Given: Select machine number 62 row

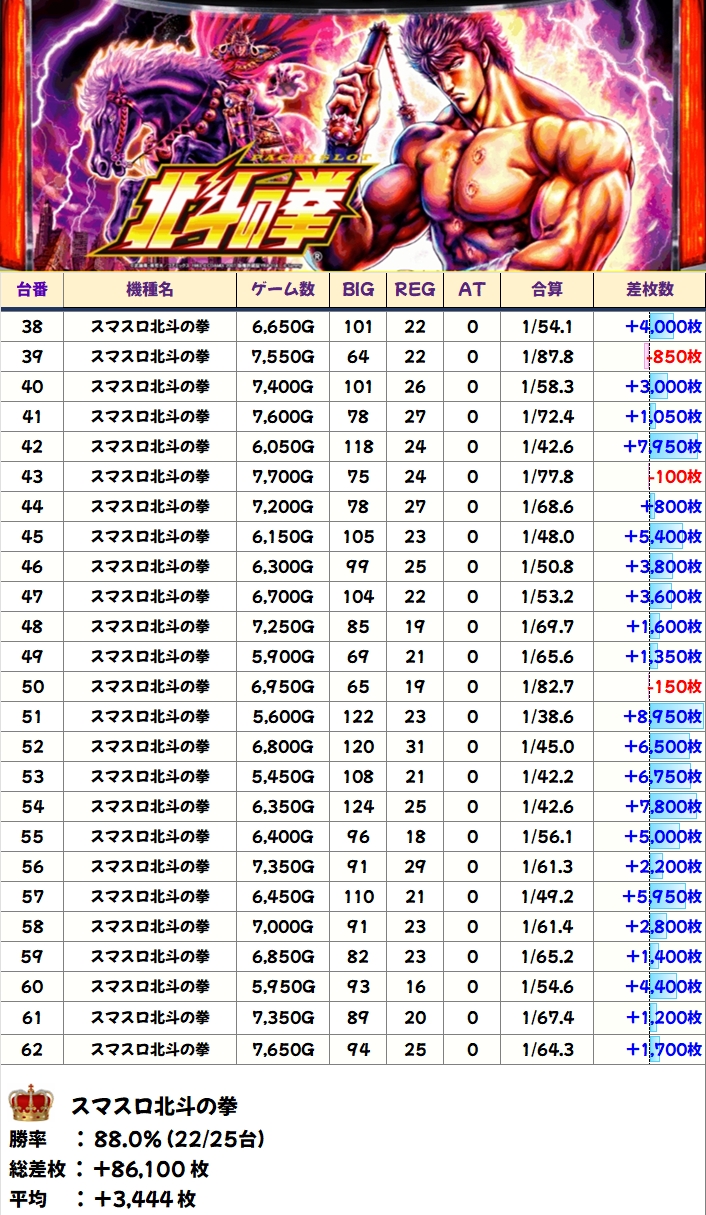Looking at the screenshot, I should tap(32, 1049).
